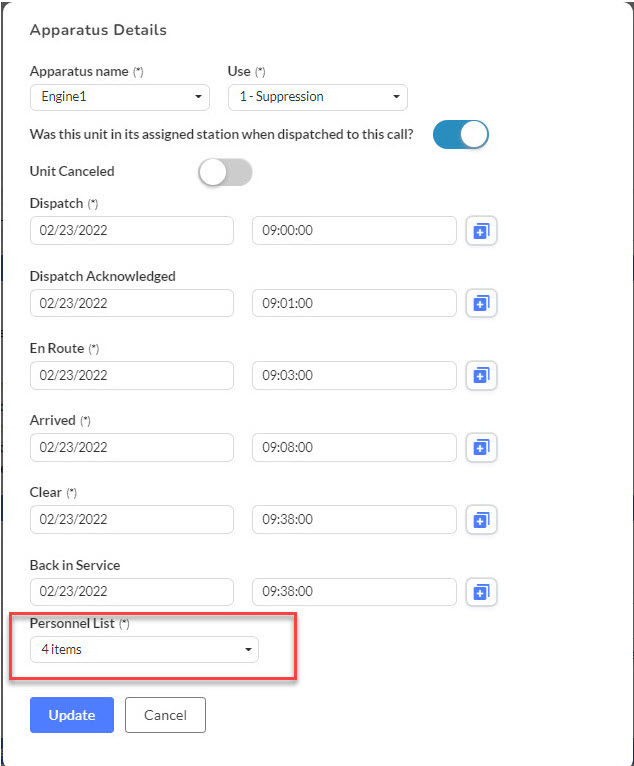Click the copy icon beside En Route time
The image size is (634, 766).
pos(481,375)
